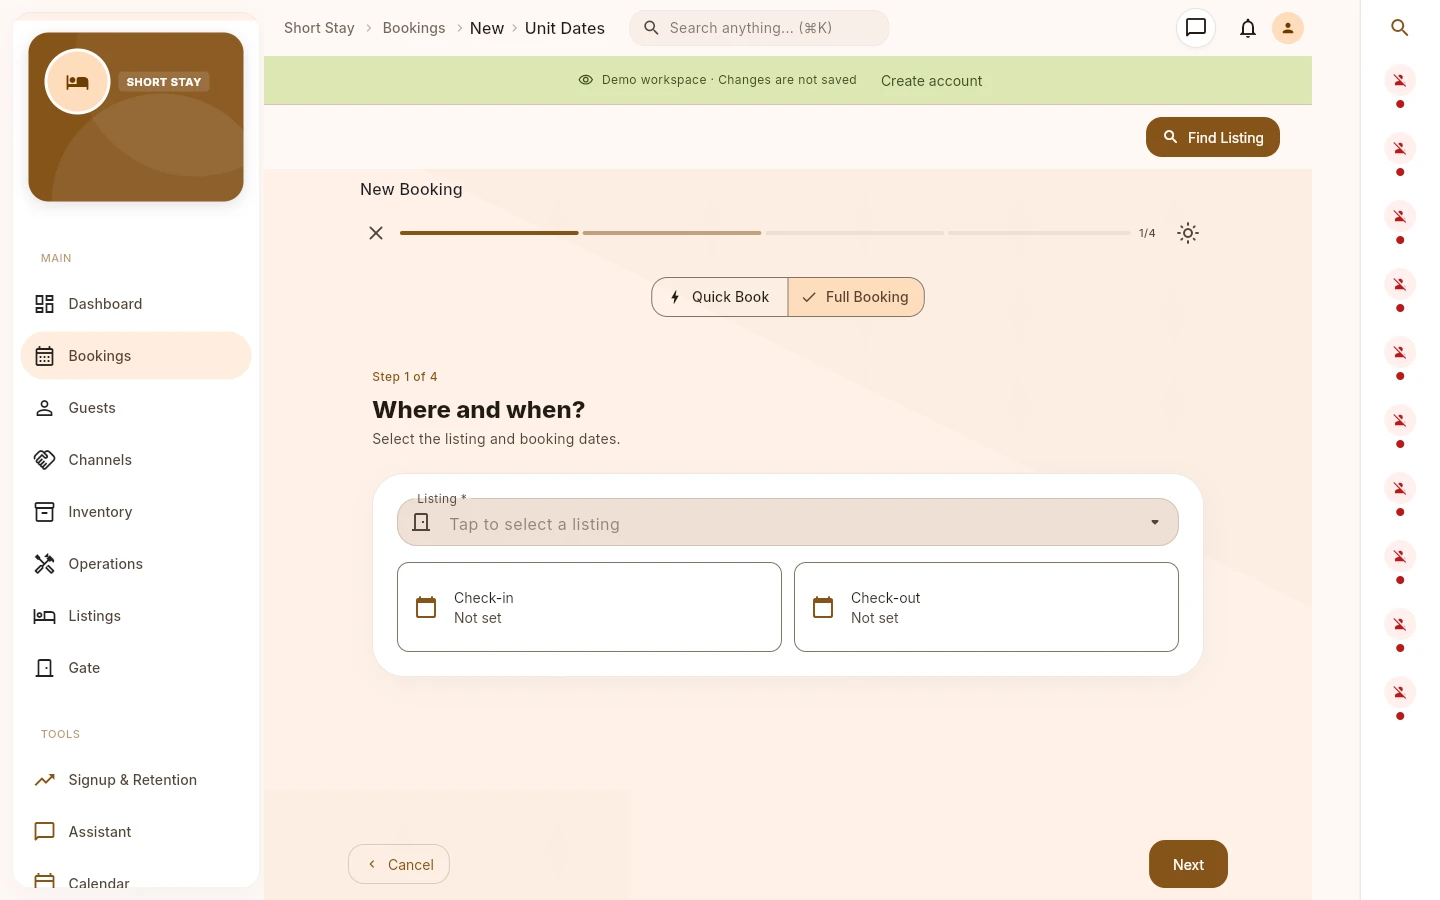Viewport: 1440px width, 900px height.
Task: Open the Calendar tool in sidebar
Action: pos(136,880)
